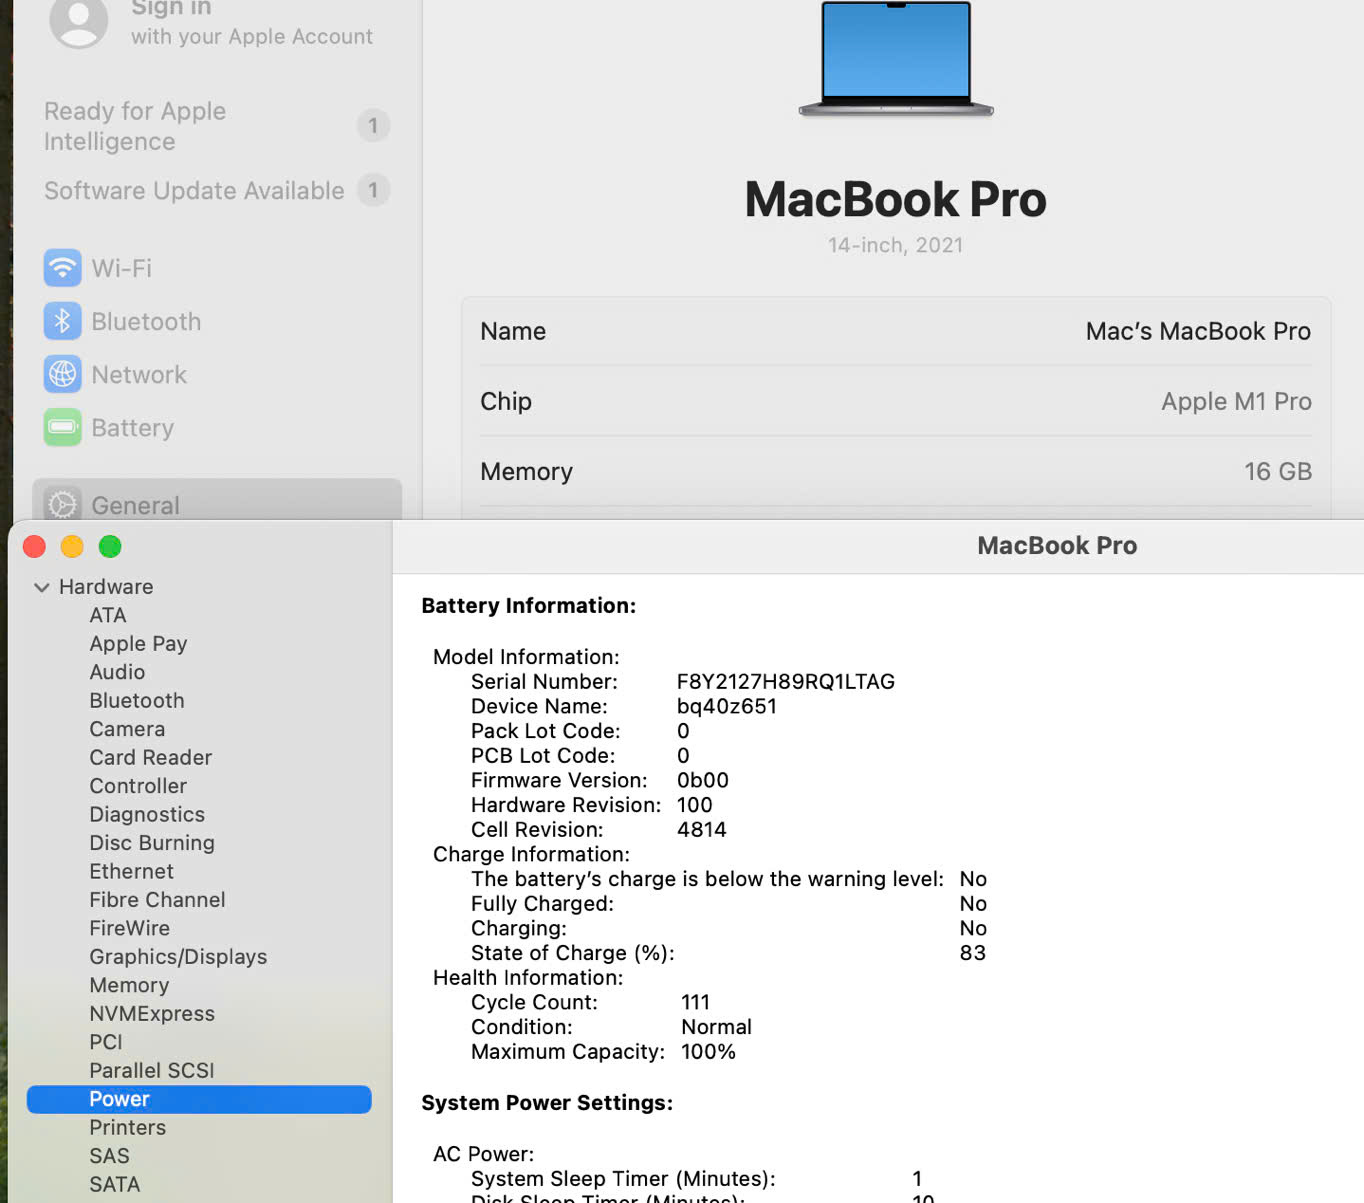Click the yellow minimize window button
This screenshot has height=1203, width=1364.
click(72, 547)
